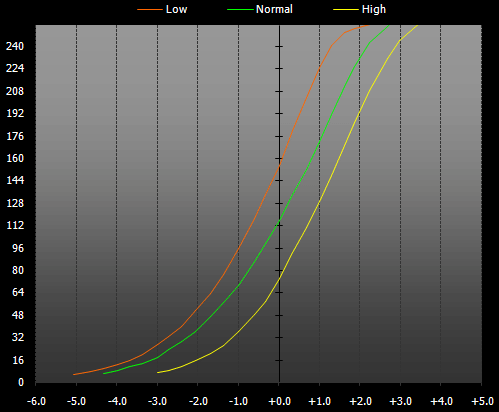Select the -5.0 label on x-axis
Image resolution: width=499 pixels, height=412 pixels.
(76, 401)
